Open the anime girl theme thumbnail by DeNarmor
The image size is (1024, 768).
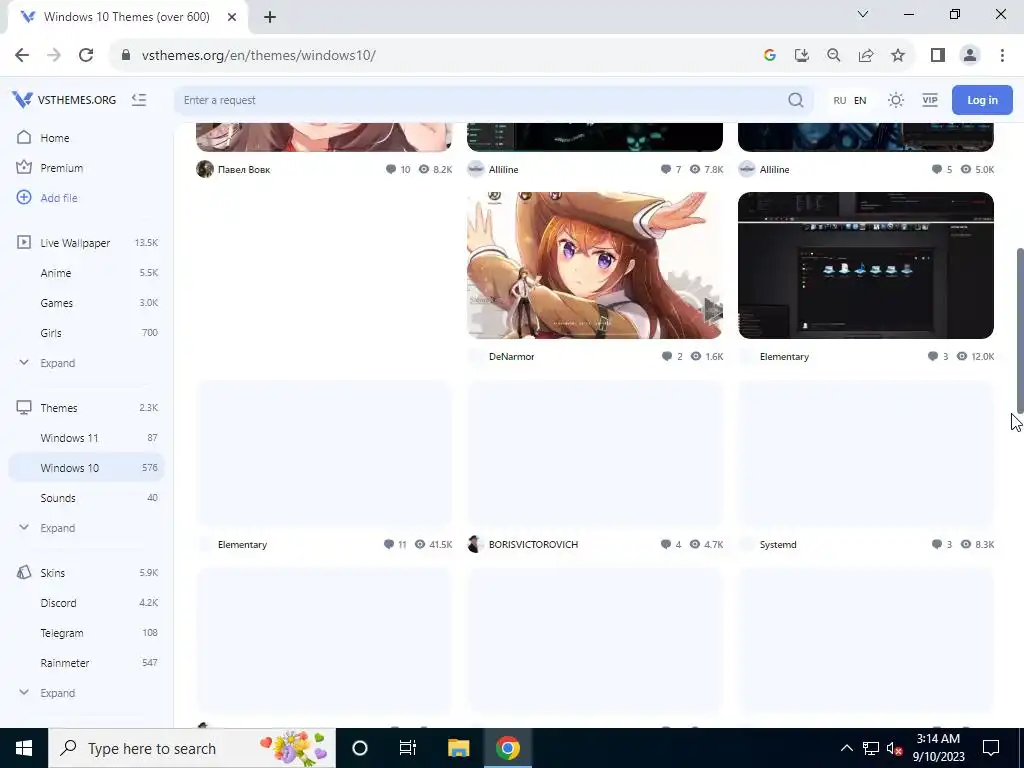595,265
